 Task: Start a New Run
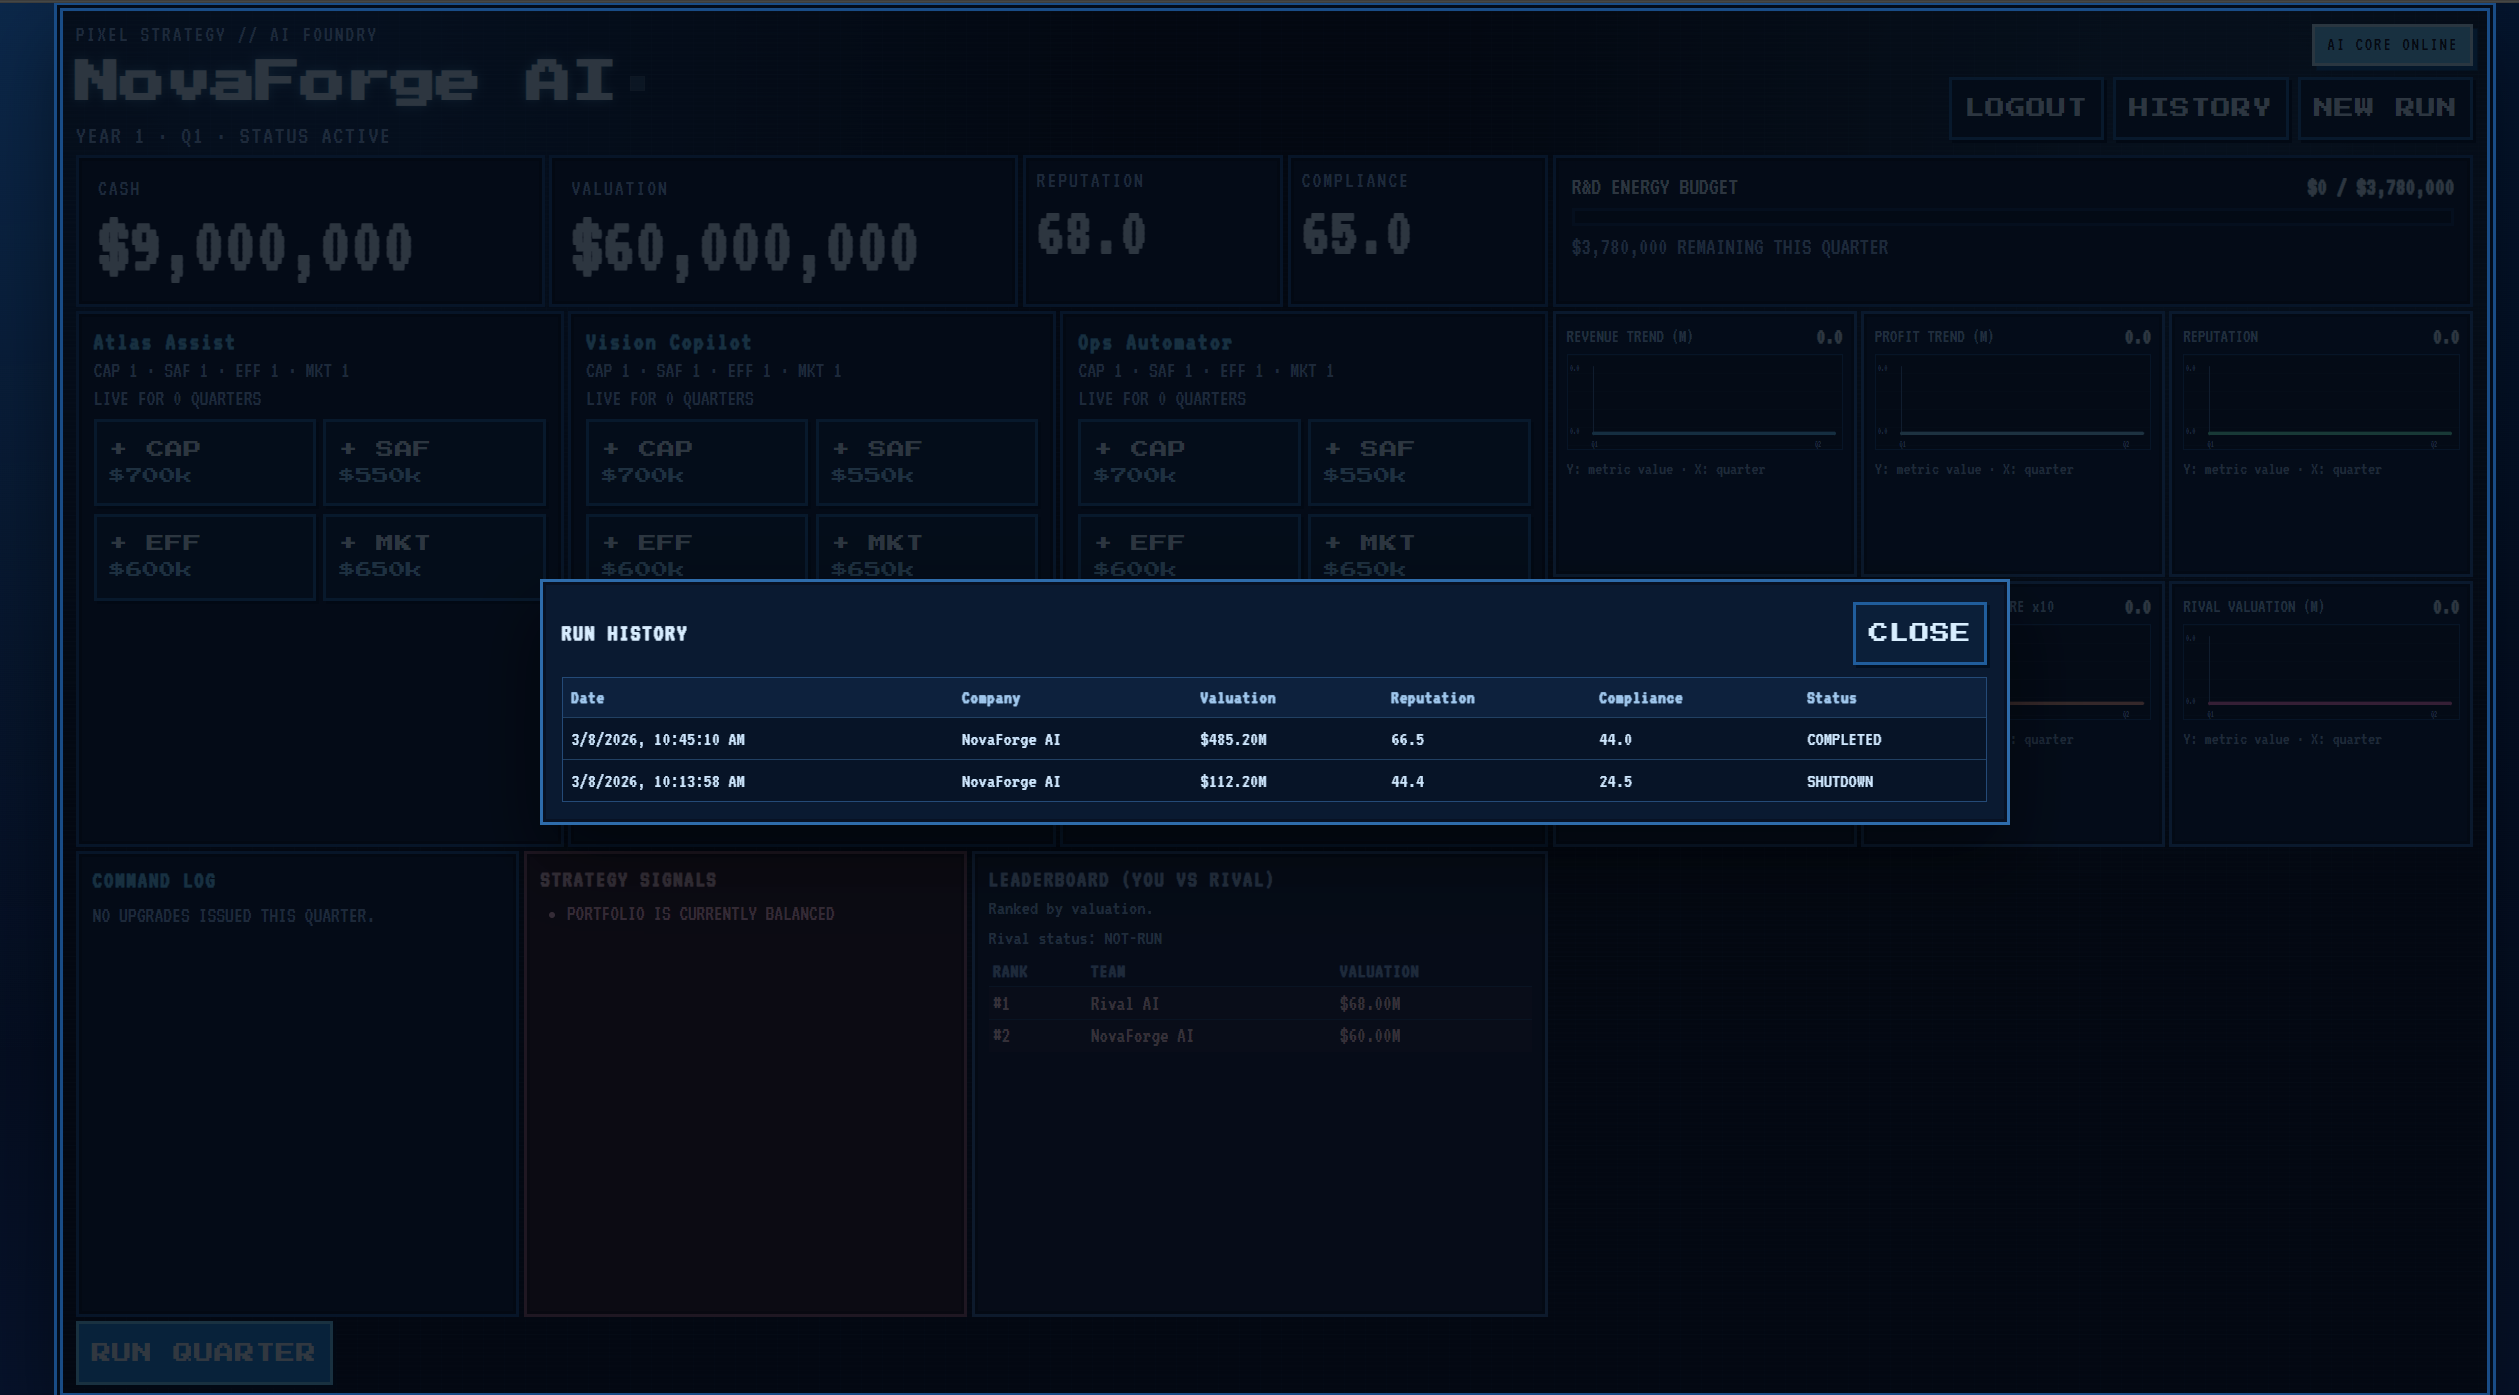click(2384, 108)
